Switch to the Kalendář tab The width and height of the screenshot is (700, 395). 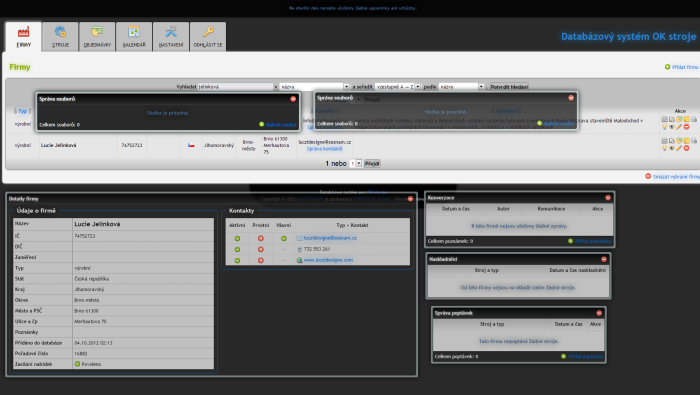click(134, 37)
